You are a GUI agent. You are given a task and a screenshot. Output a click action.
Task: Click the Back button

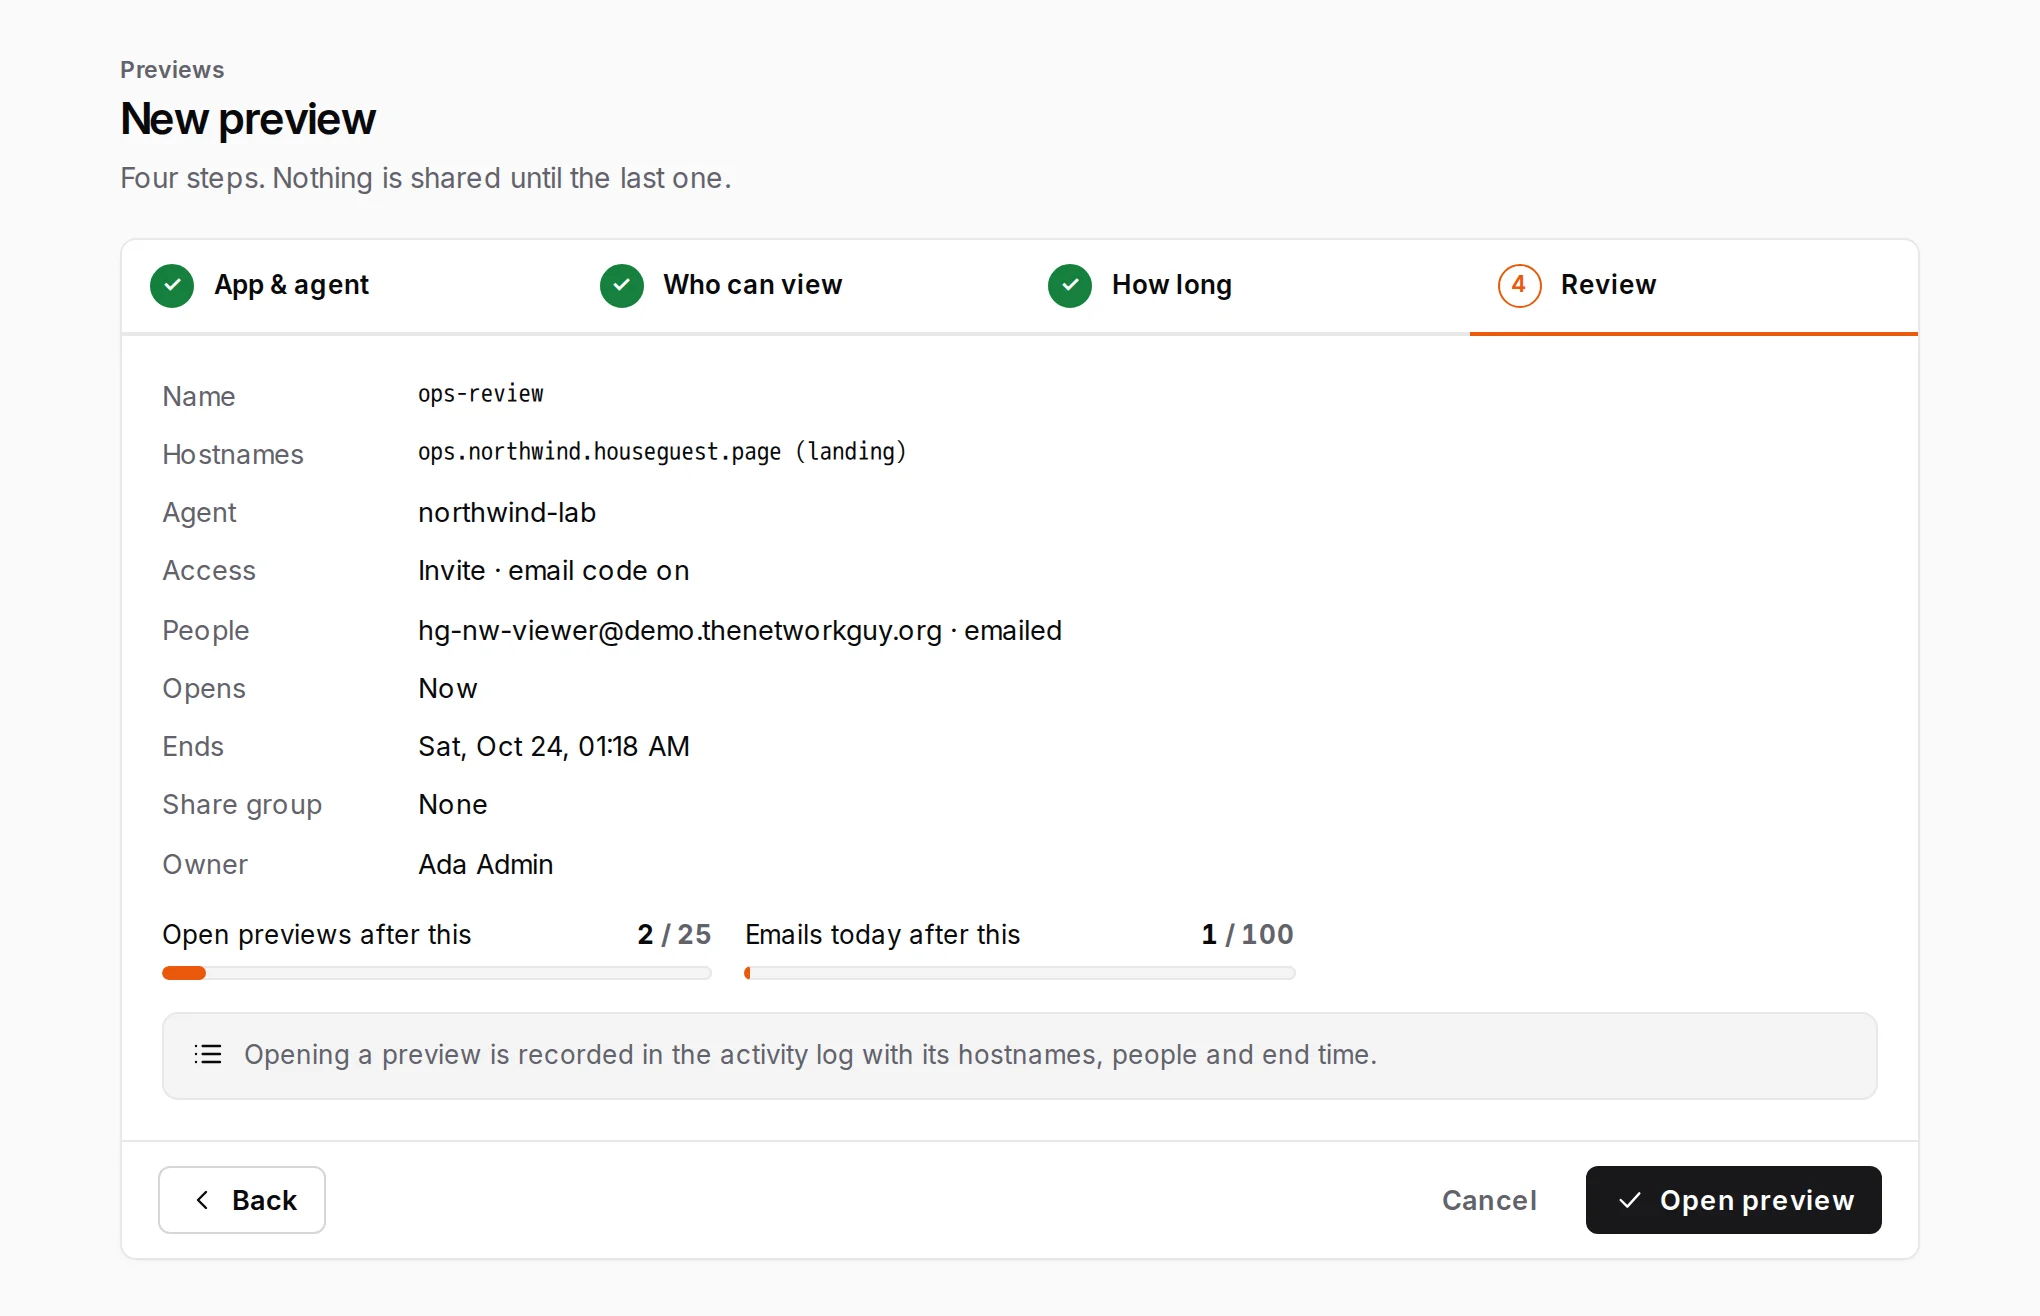coord(242,1200)
